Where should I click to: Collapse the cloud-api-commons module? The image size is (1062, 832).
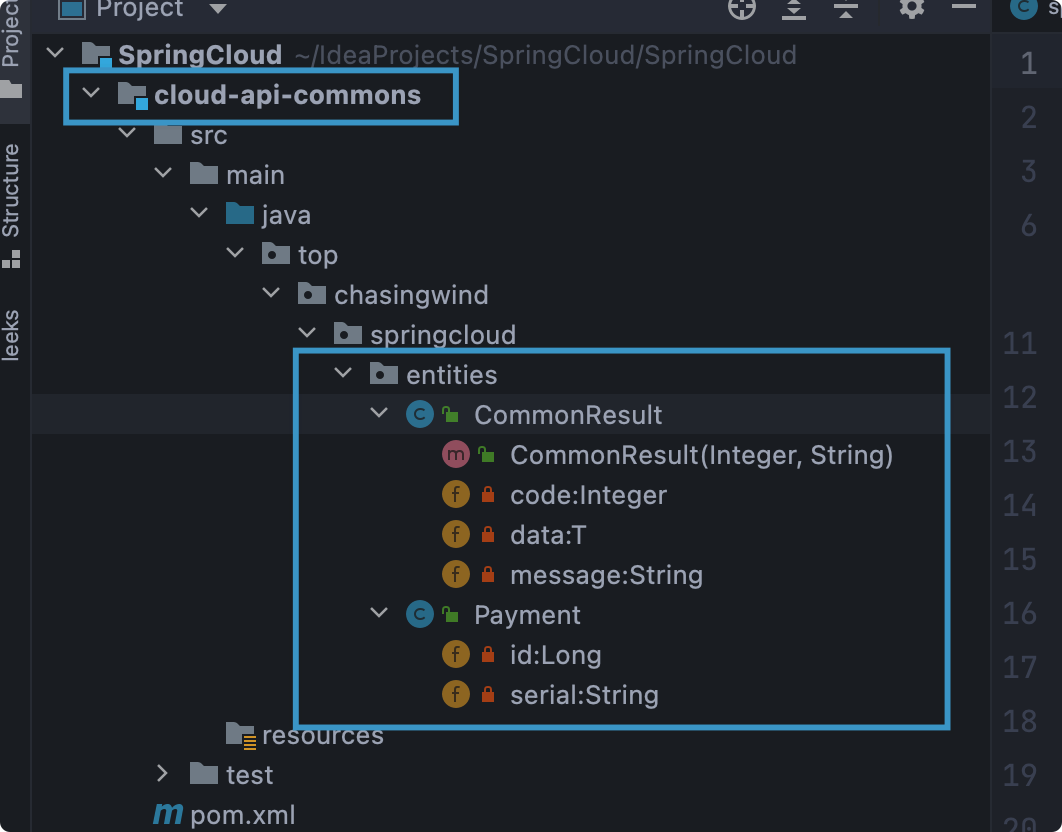coord(92,95)
